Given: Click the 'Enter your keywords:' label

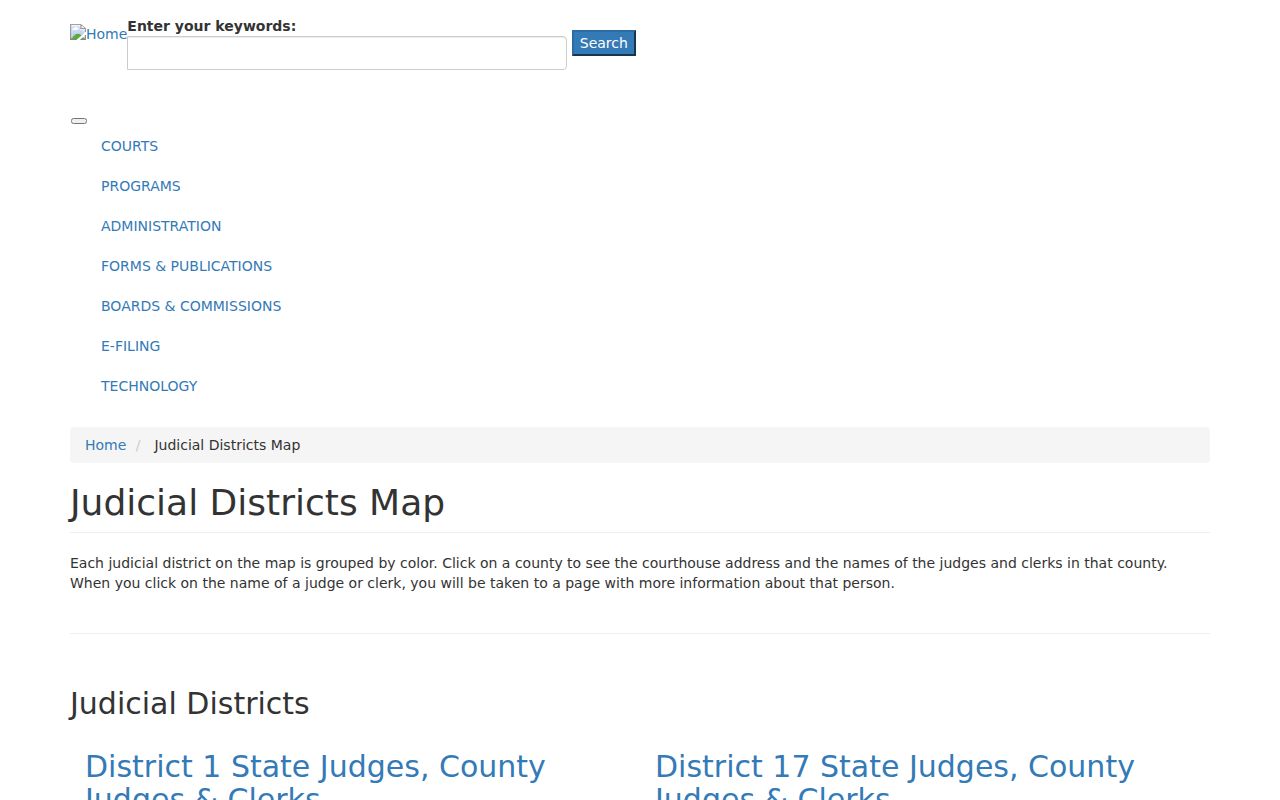Looking at the screenshot, I should pos(211,26).
